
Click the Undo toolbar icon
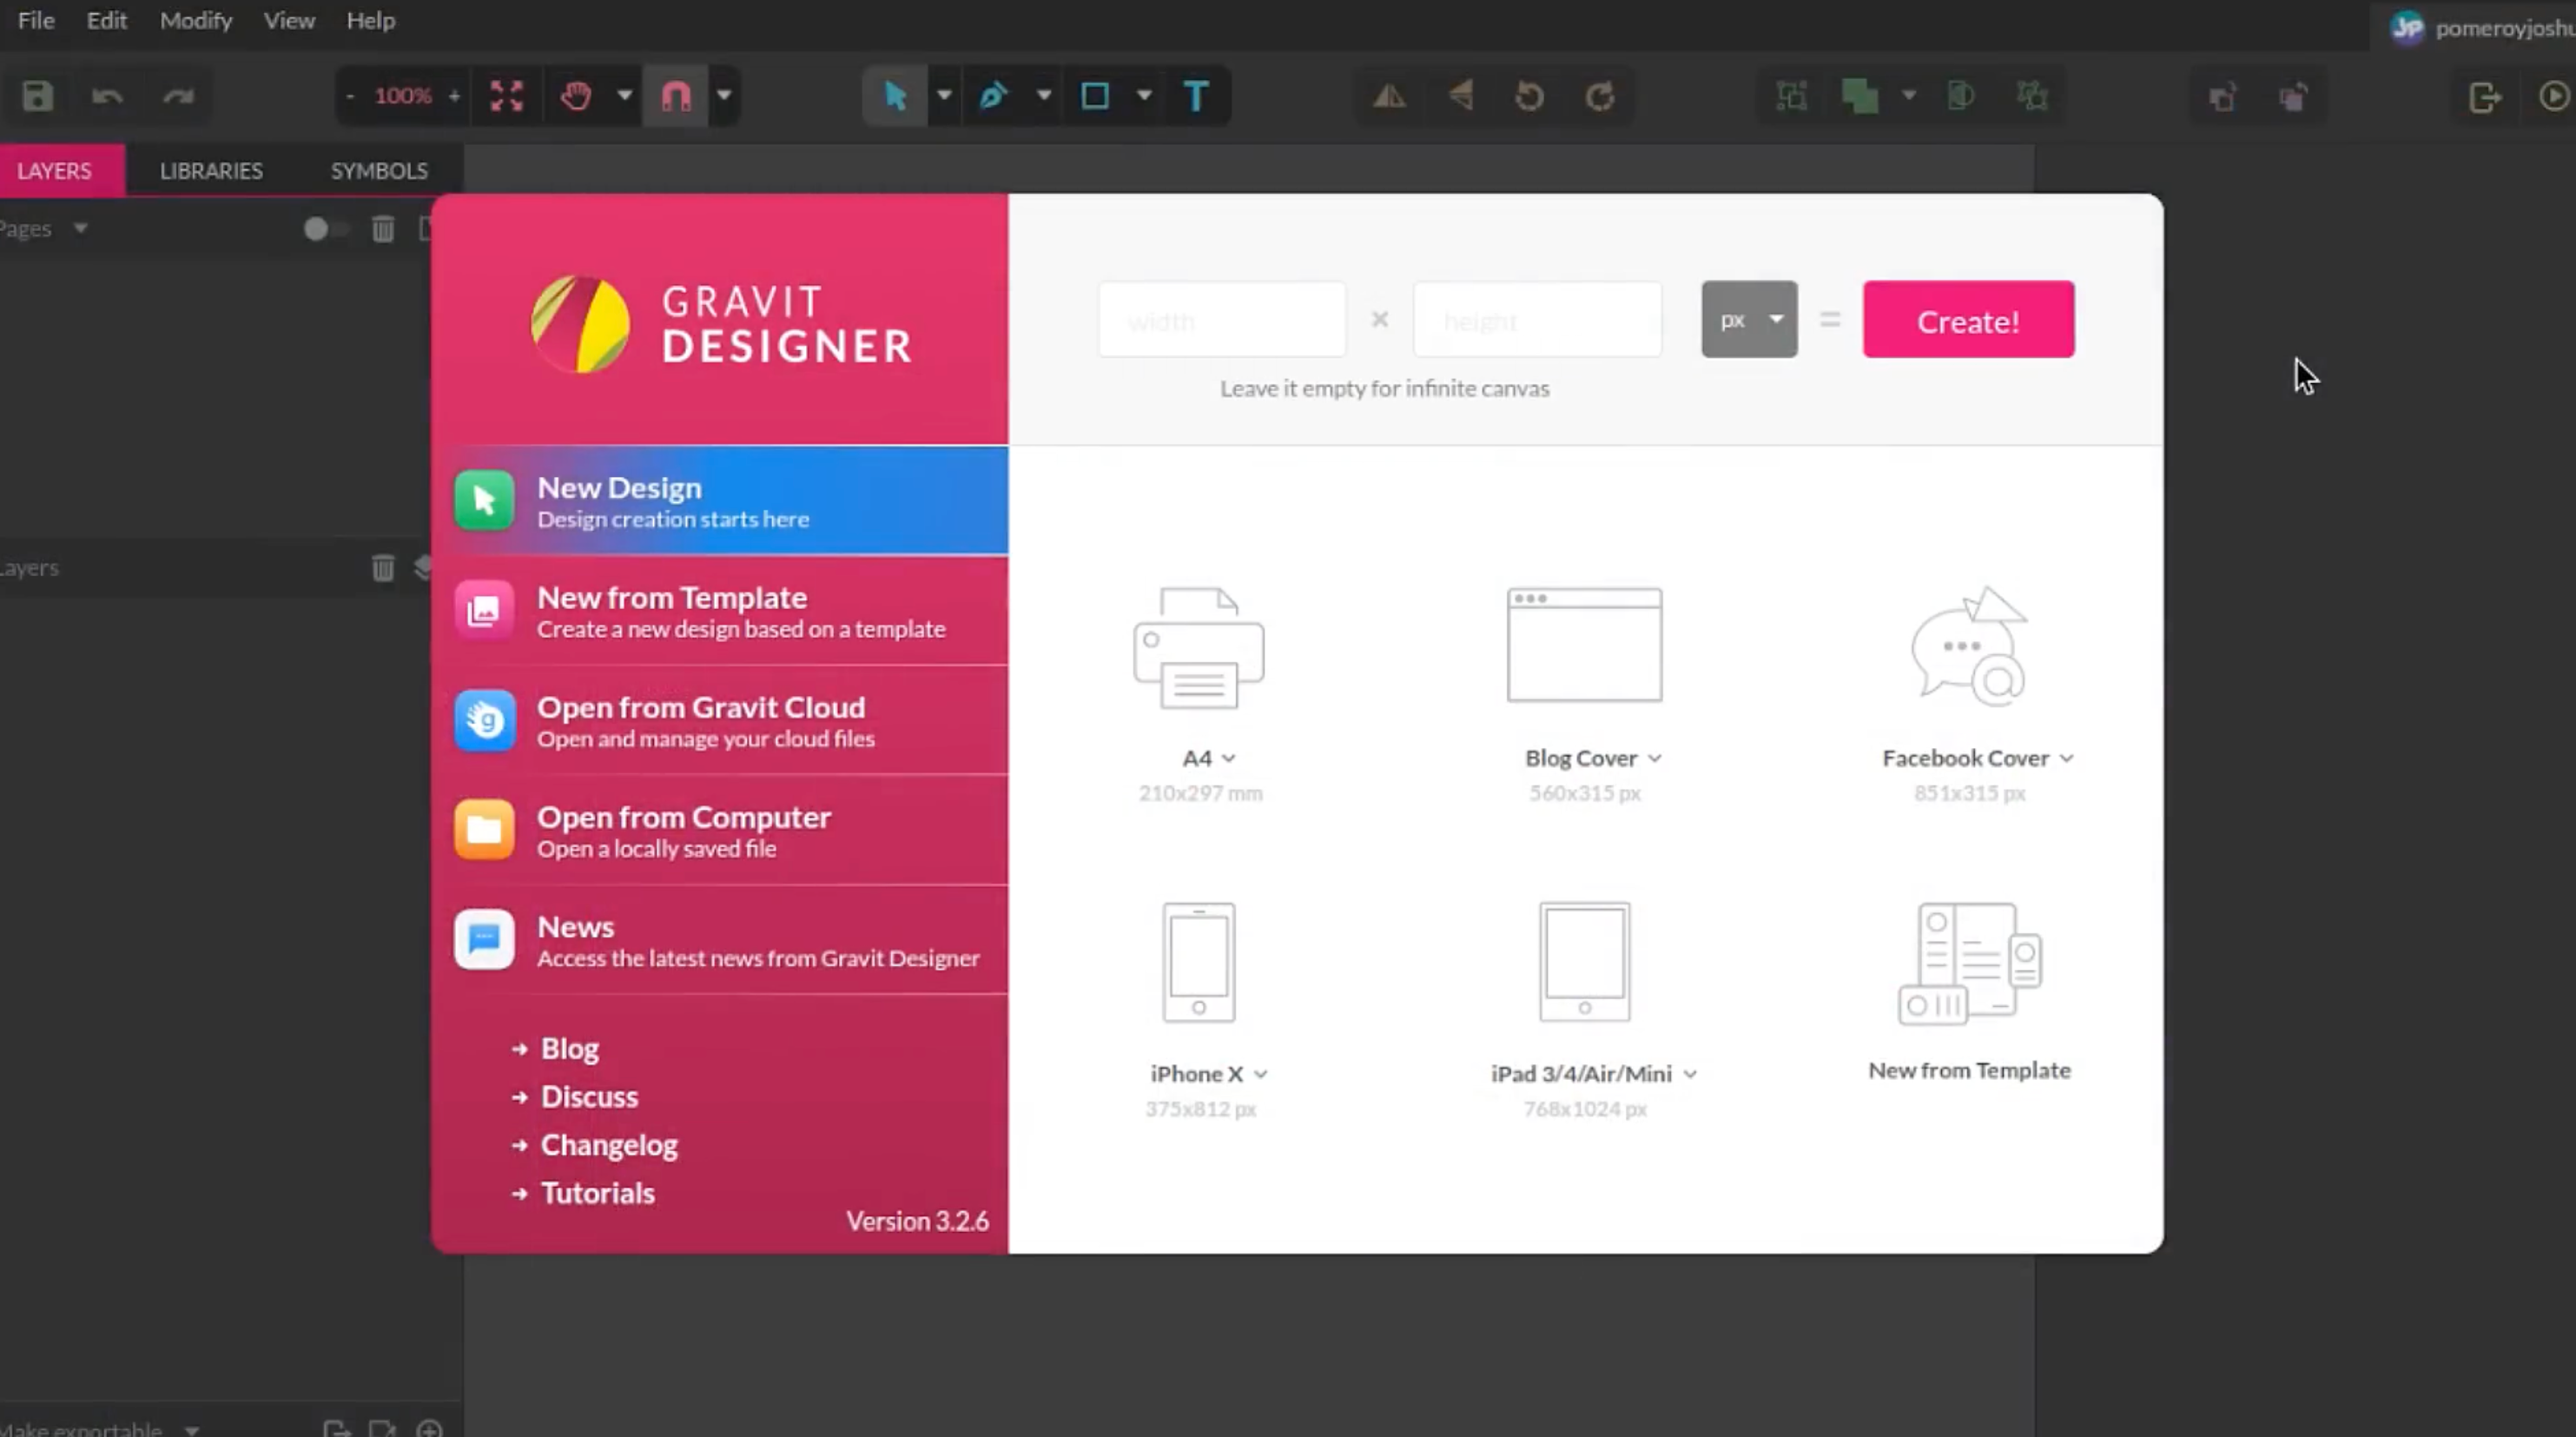(x=106, y=96)
